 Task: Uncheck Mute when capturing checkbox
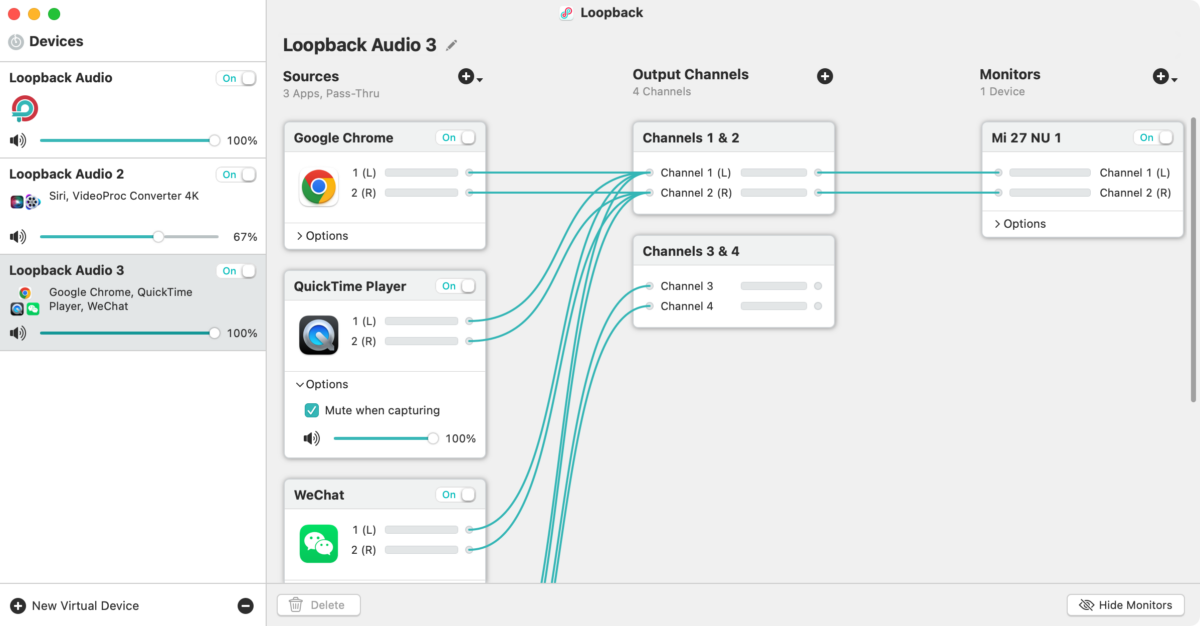(x=312, y=410)
